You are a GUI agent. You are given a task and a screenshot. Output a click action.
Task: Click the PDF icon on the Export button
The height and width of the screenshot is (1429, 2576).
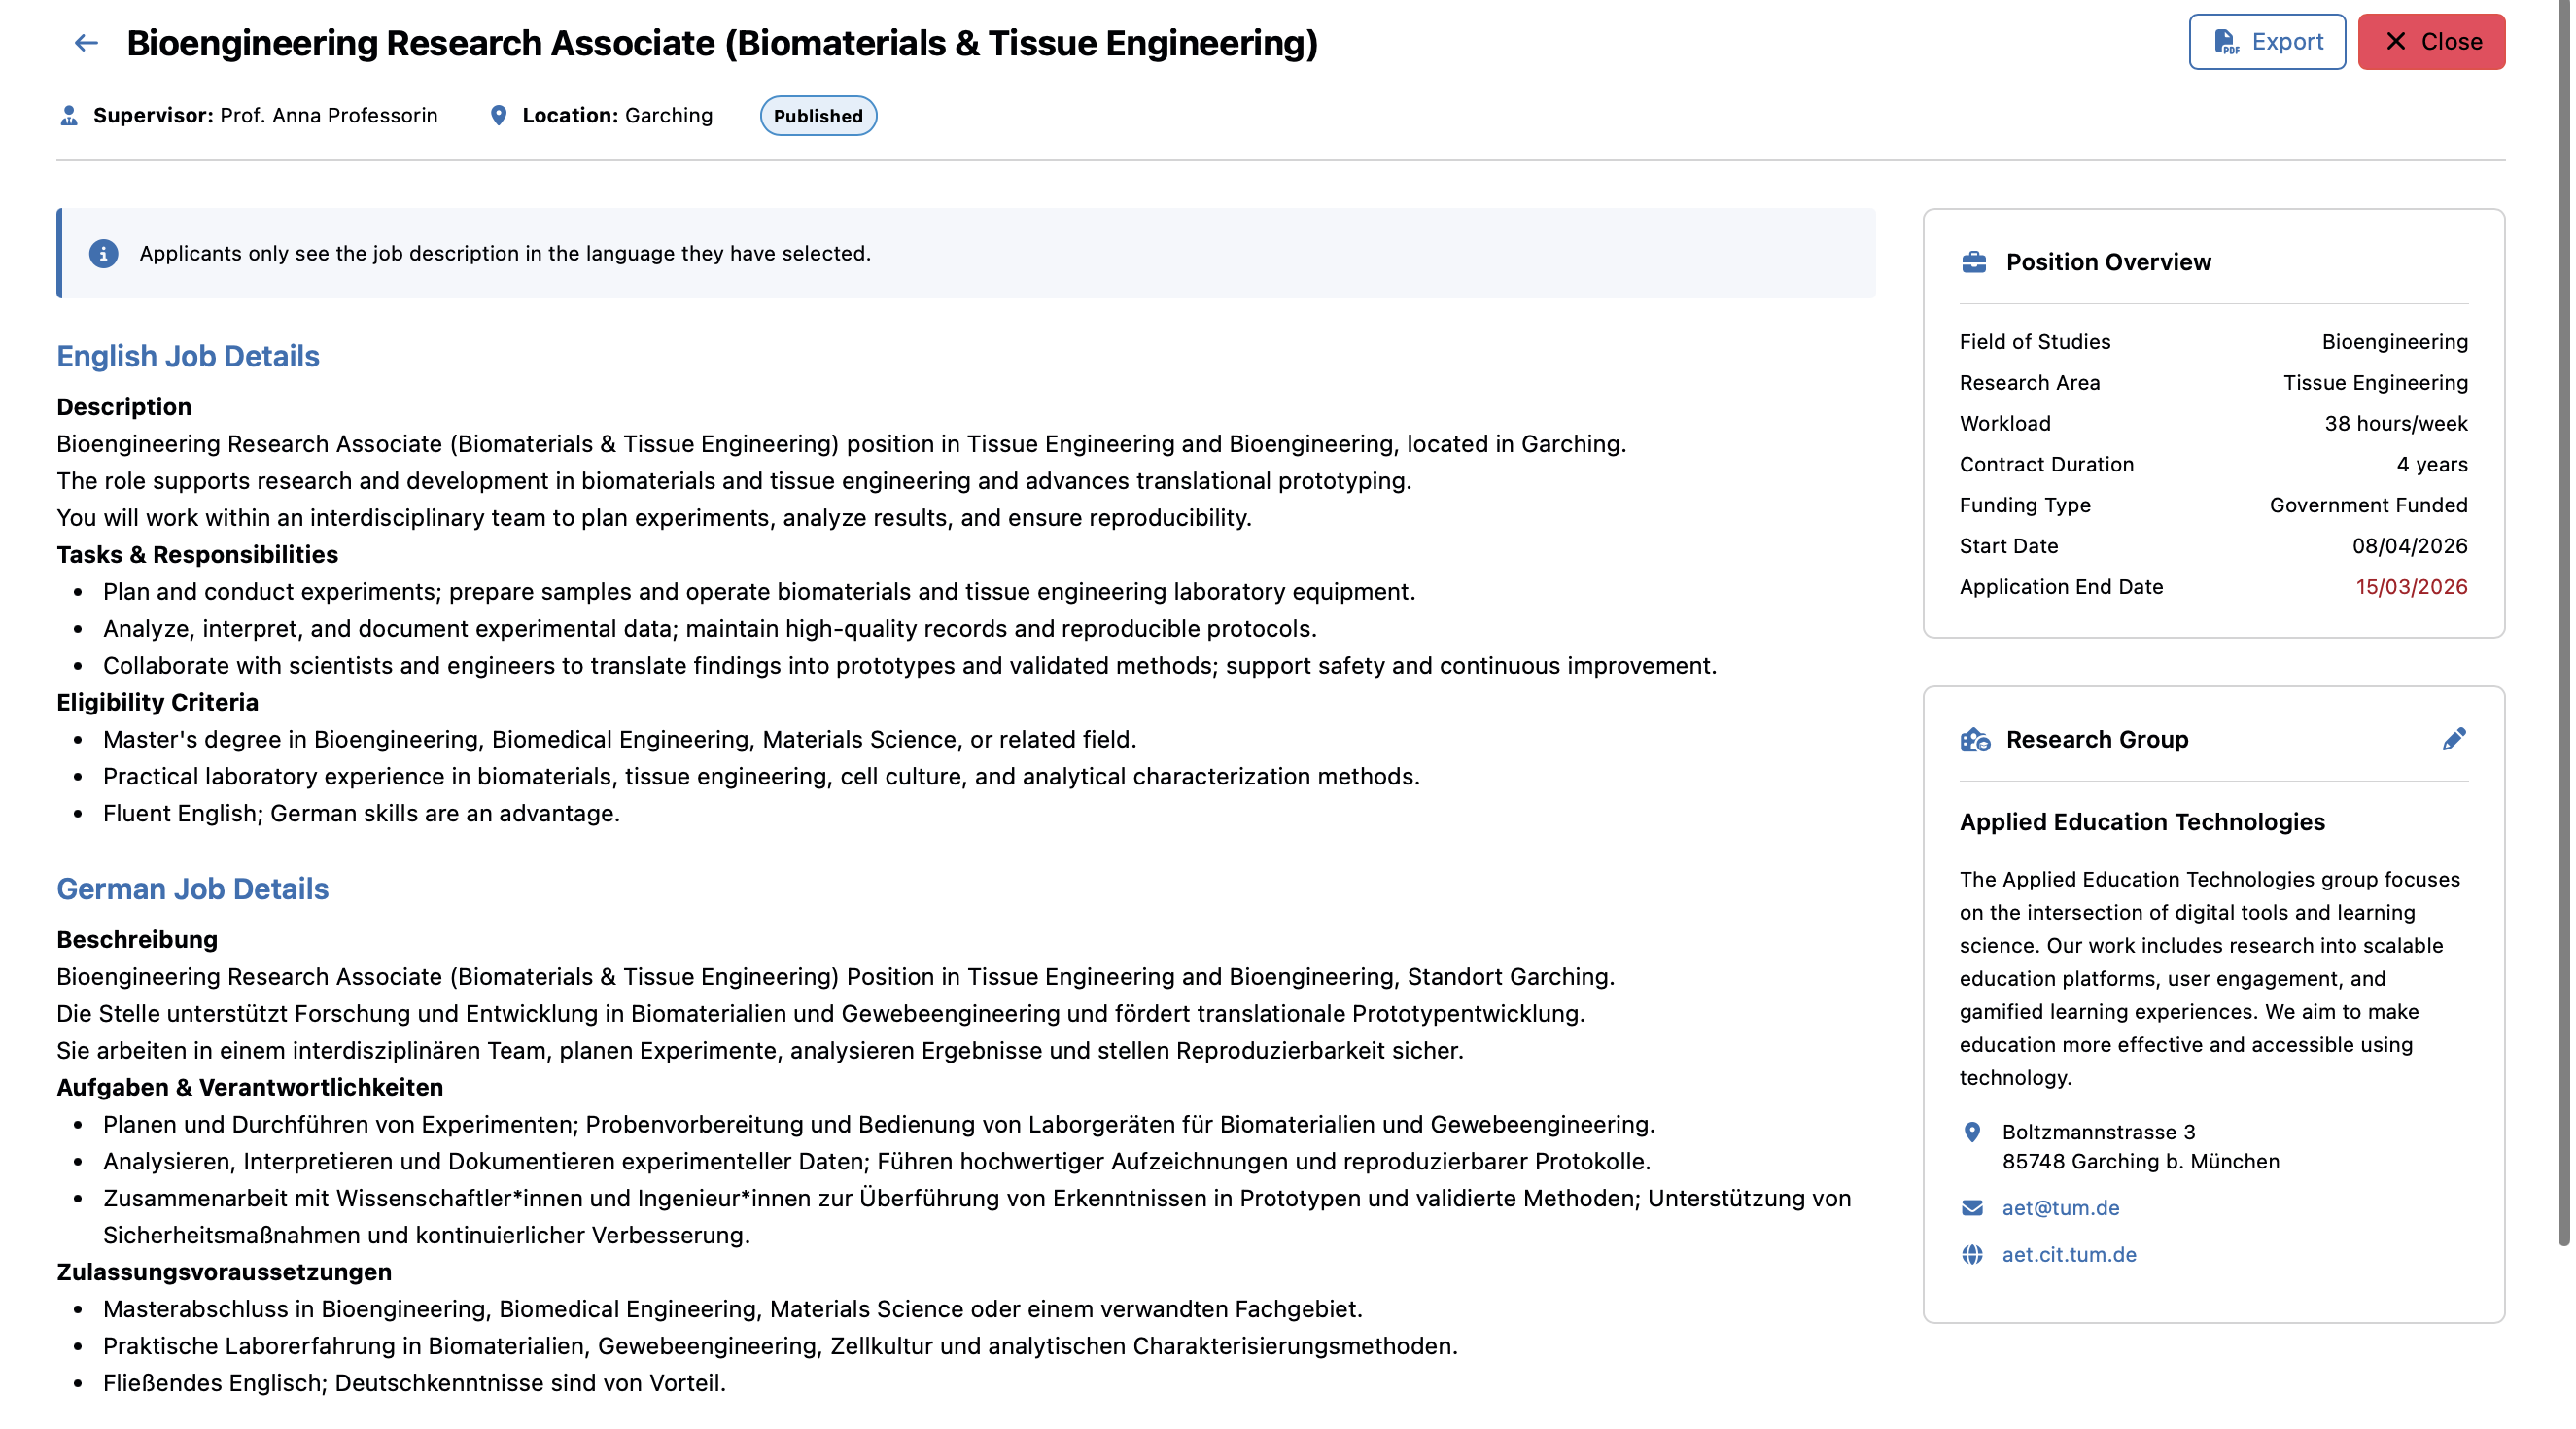[2227, 41]
